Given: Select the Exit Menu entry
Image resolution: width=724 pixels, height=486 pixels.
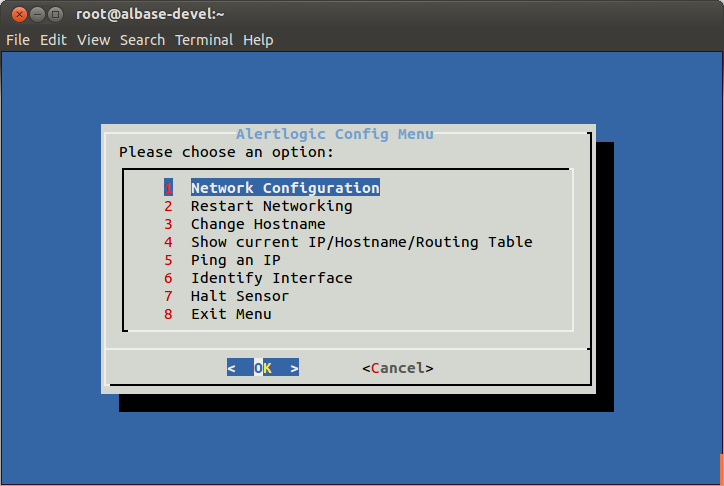Looking at the screenshot, I should 231,314.
